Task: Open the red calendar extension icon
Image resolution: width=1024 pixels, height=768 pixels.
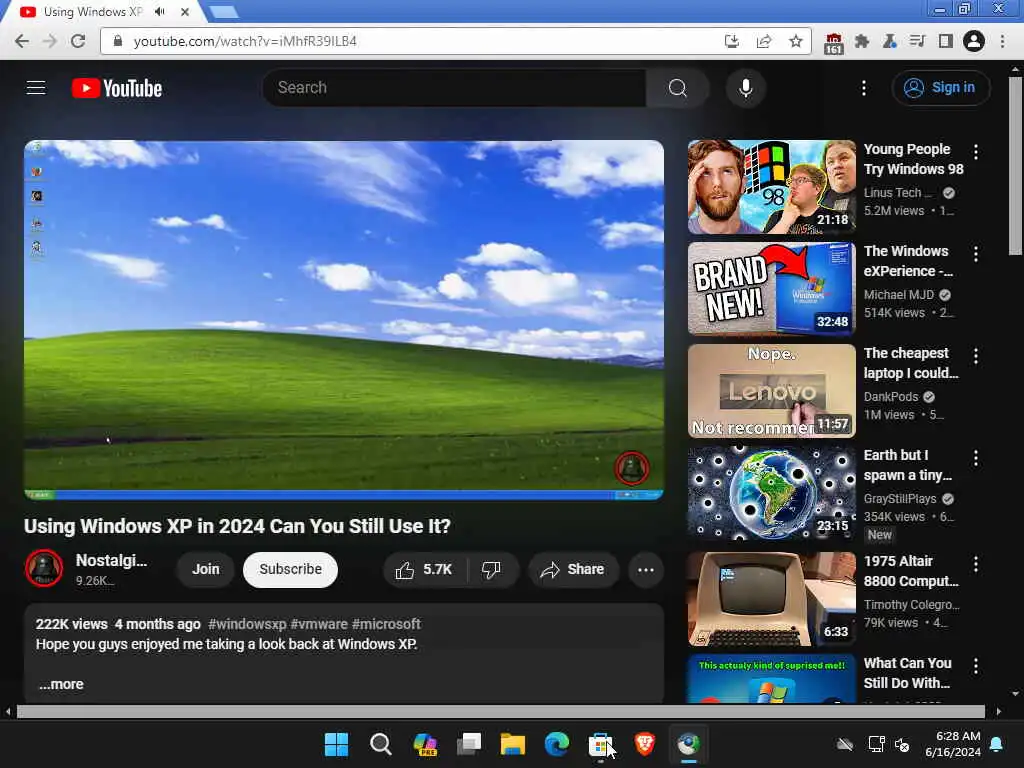Action: (x=833, y=43)
